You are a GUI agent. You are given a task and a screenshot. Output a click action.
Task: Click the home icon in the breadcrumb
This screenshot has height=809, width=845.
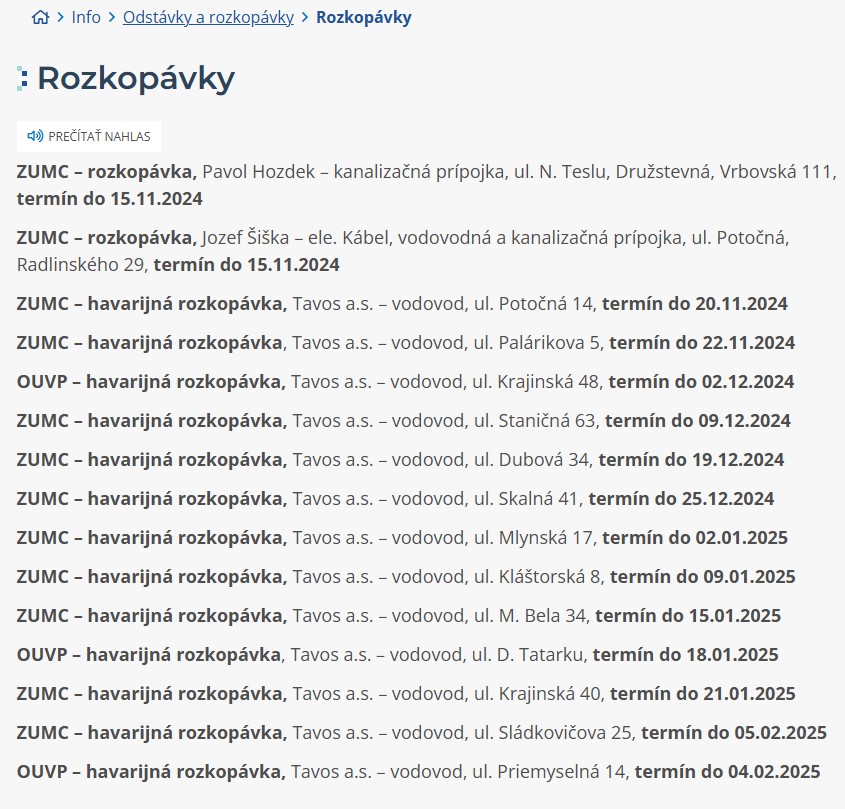coord(40,17)
